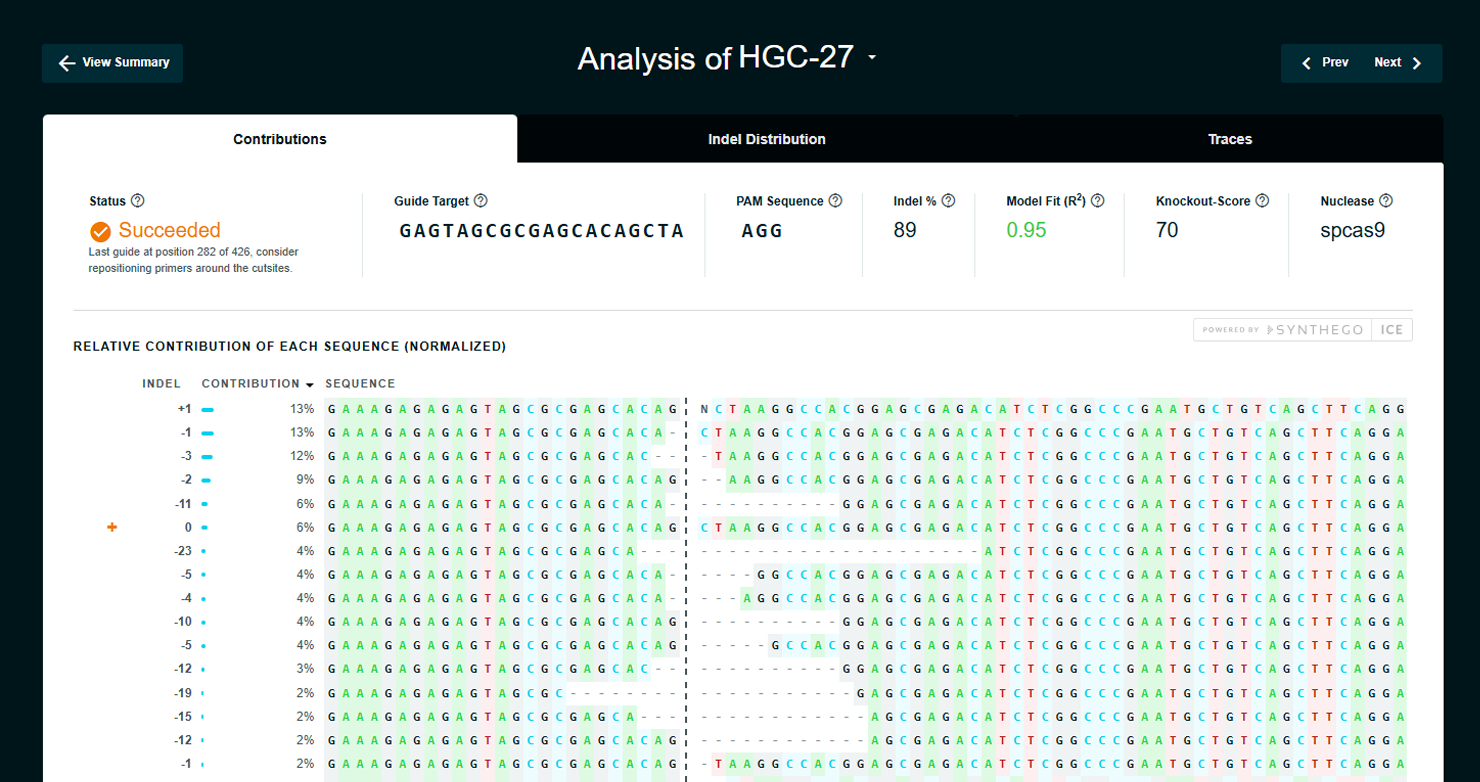Switch to the Indel Distribution tab
This screenshot has width=1480, height=782.
click(766, 139)
